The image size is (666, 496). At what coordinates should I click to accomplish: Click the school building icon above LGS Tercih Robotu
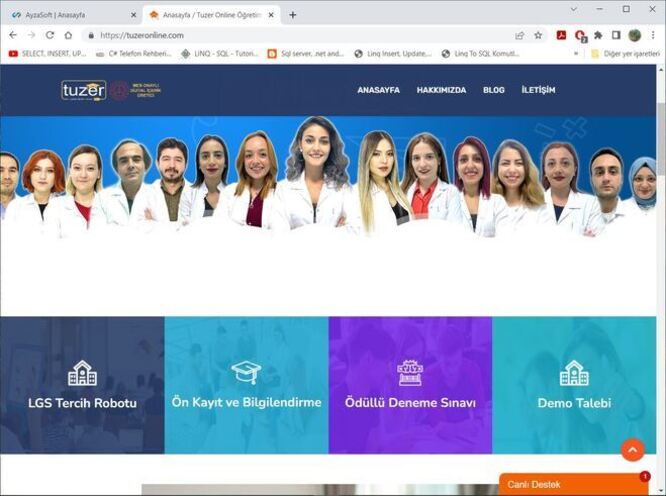pos(82,373)
